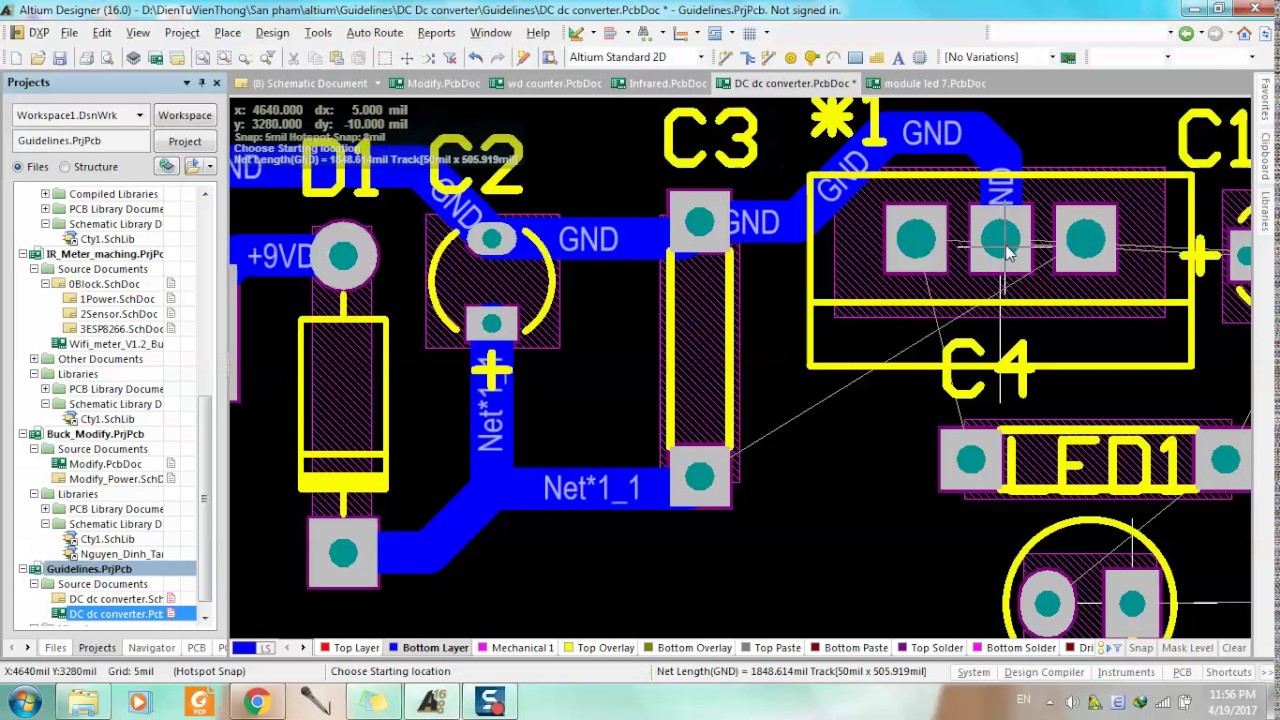
Task: Open the Place menu
Action: (227, 32)
